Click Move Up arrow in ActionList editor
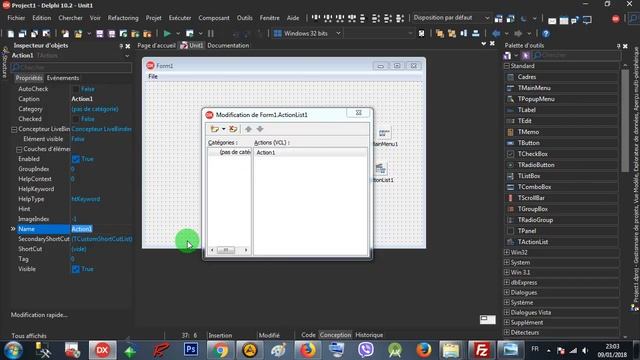 tap(248, 129)
